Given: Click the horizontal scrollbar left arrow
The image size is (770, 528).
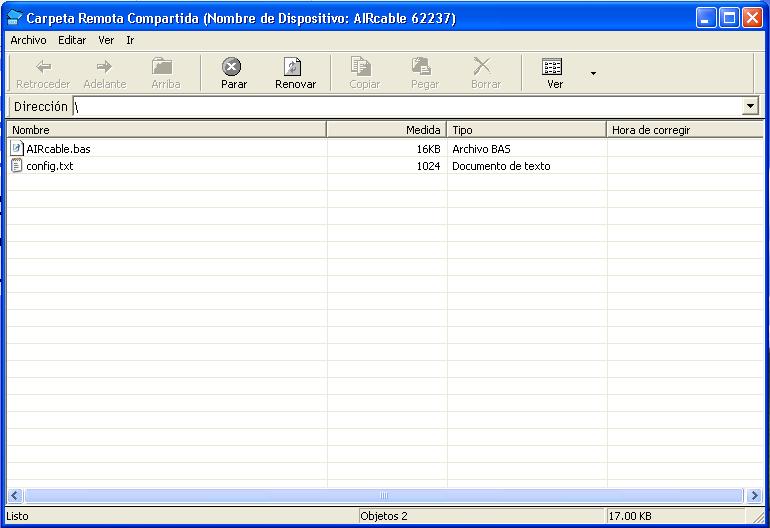Looking at the screenshot, I should (x=15, y=495).
